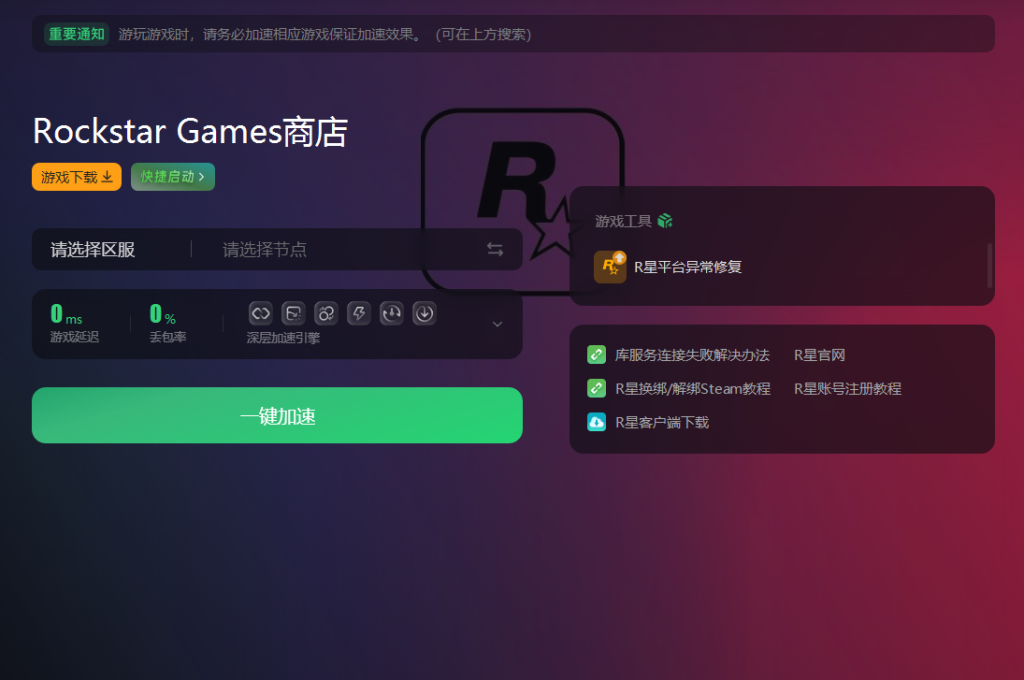Click the 深层加速引擎 label
This screenshot has width=1024, height=680.
click(283, 338)
